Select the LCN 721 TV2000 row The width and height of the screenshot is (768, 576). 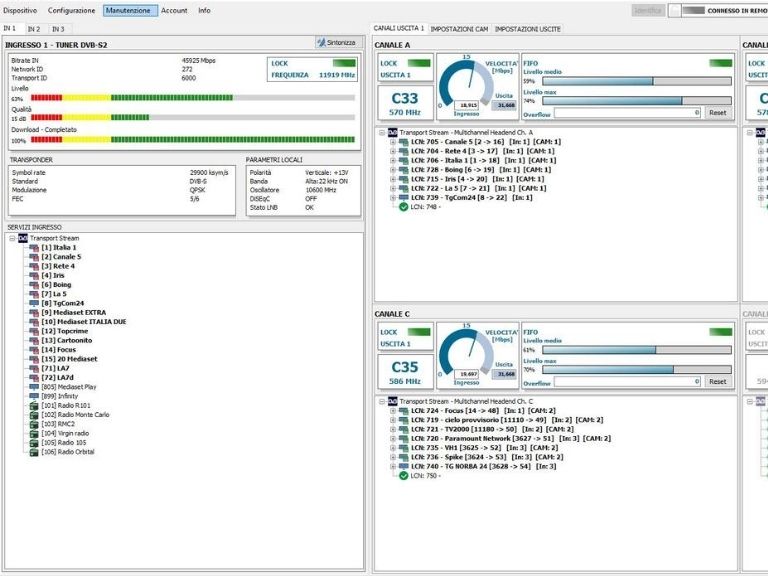pyautogui.click(x=492, y=430)
